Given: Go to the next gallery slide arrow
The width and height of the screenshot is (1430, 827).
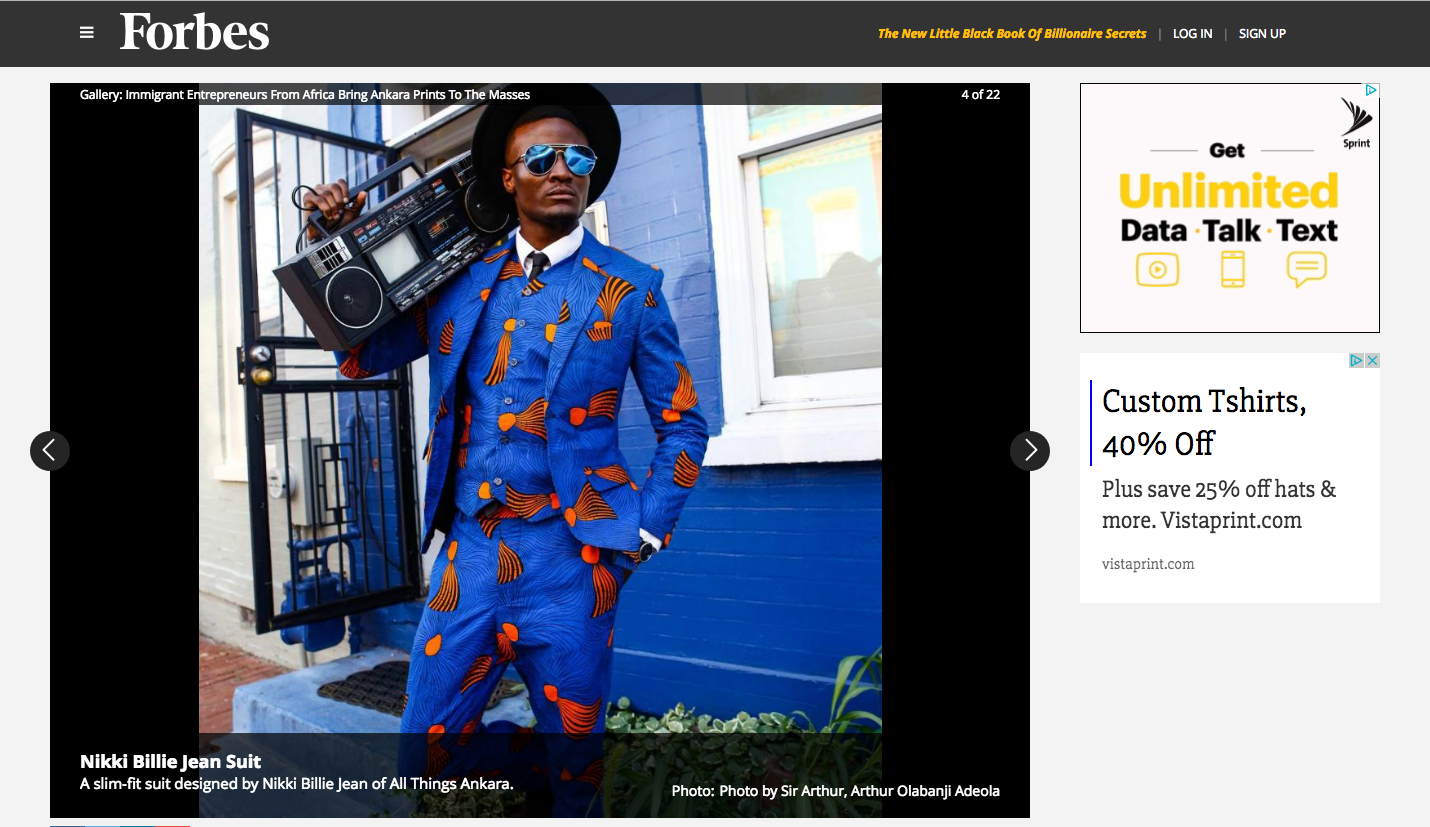Looking at the screenshot, I should pyautogui.click(x=1030, y=451).
